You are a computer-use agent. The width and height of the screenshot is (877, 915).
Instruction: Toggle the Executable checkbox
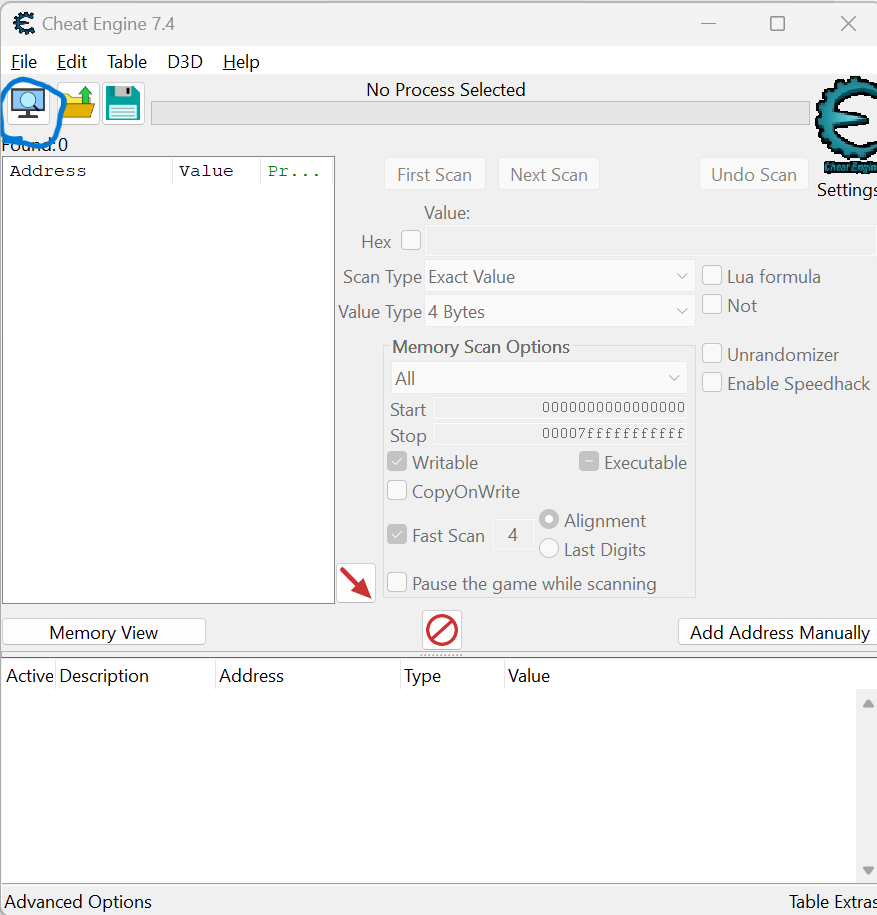pos(589,462)
